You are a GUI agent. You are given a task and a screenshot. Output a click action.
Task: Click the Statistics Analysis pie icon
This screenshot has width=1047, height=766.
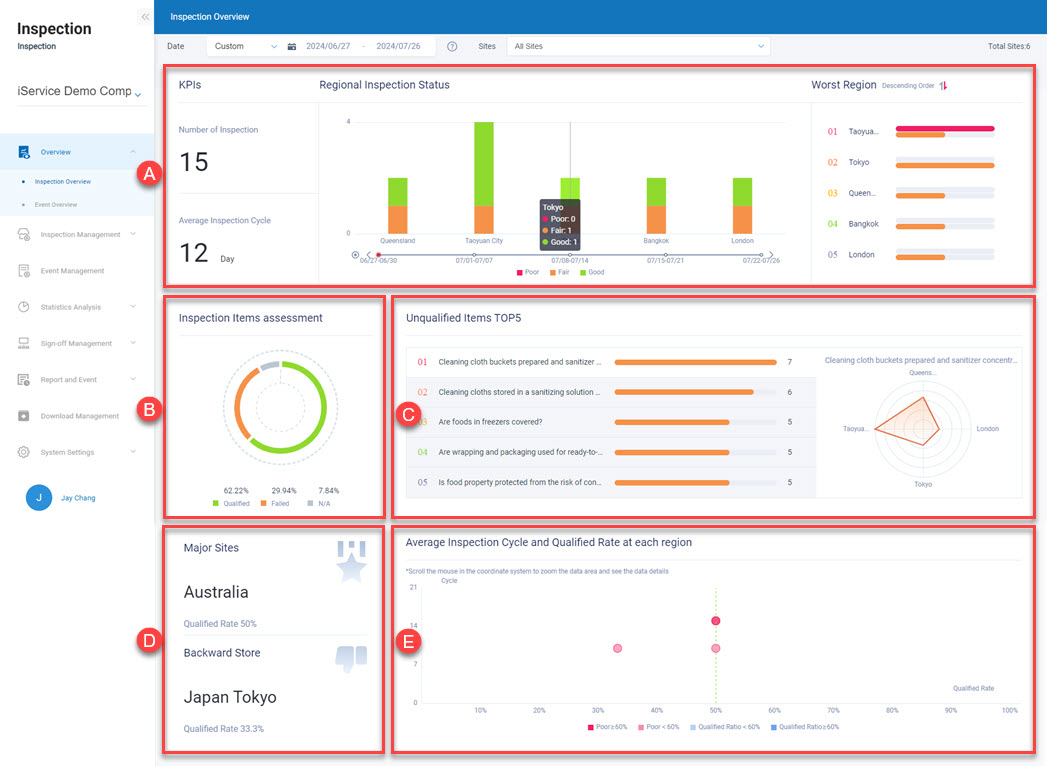tap(23, 307)
